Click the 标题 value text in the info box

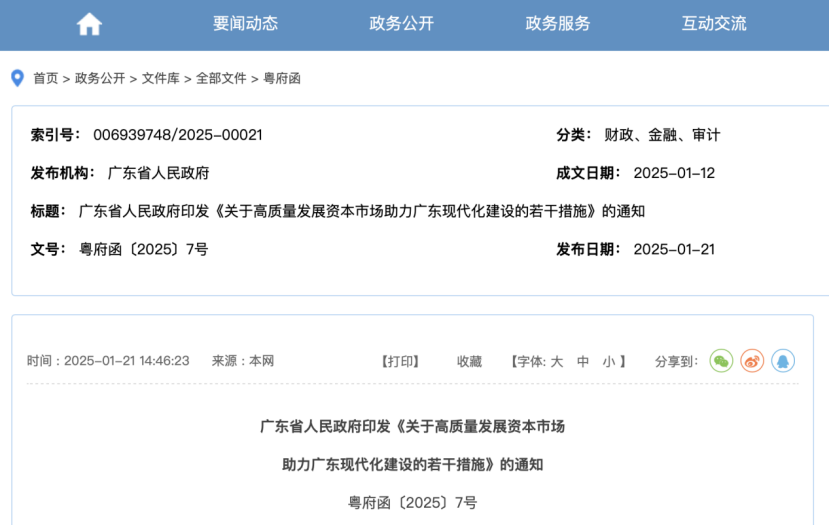coord(362,211)
